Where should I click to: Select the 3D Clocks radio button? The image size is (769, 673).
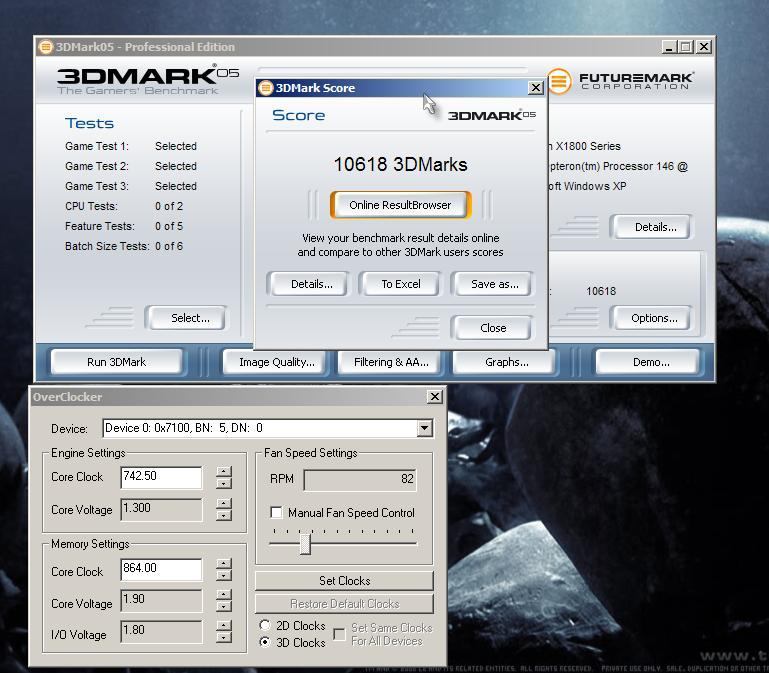tap(265, 642)
